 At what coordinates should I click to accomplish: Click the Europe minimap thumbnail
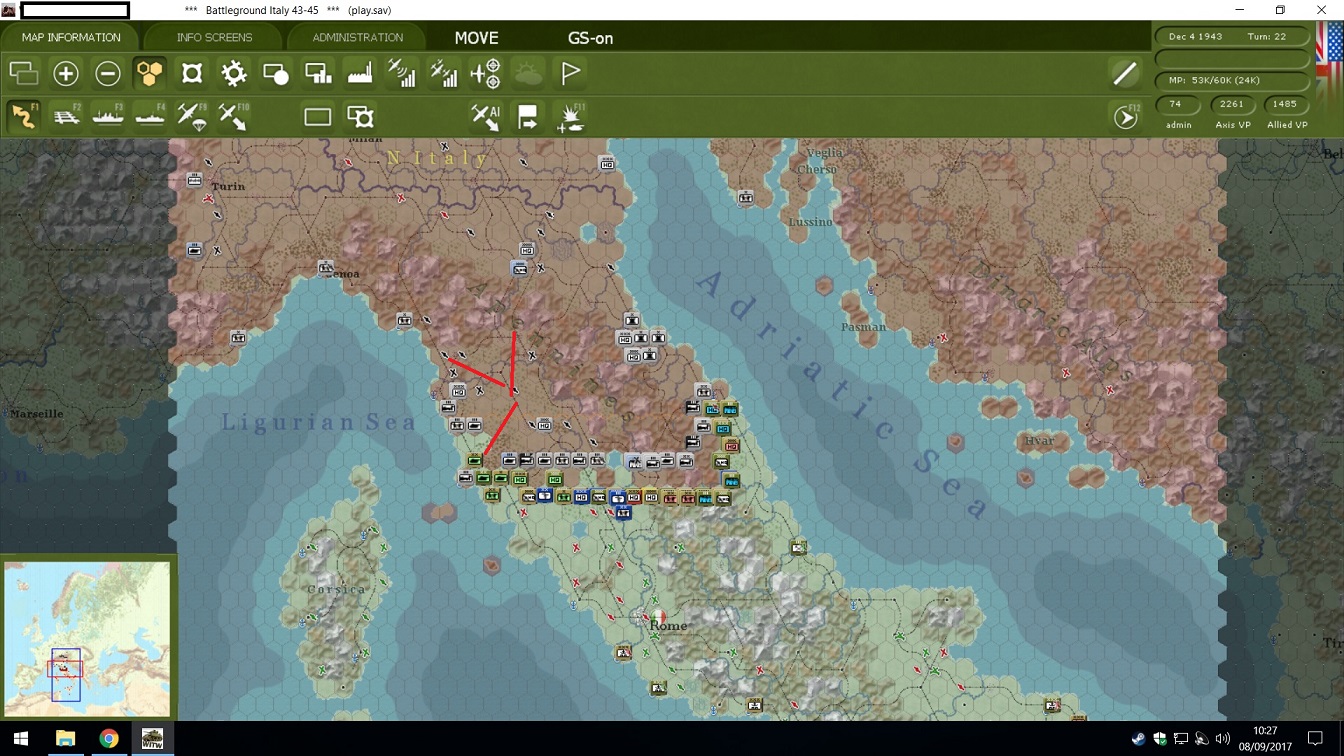pyautogui.click(x=87, y=638)
